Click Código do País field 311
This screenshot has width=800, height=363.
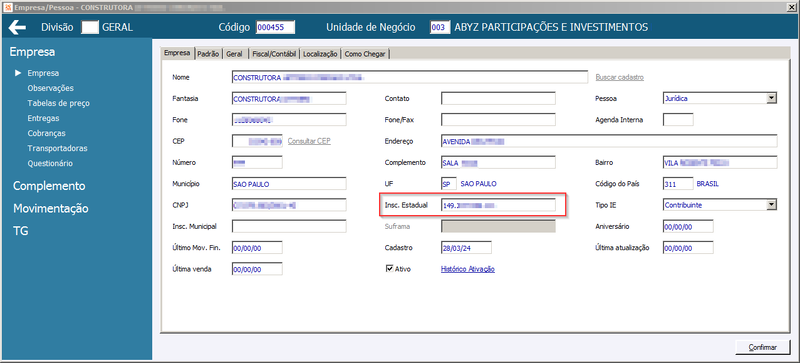(x=678, y=184)
